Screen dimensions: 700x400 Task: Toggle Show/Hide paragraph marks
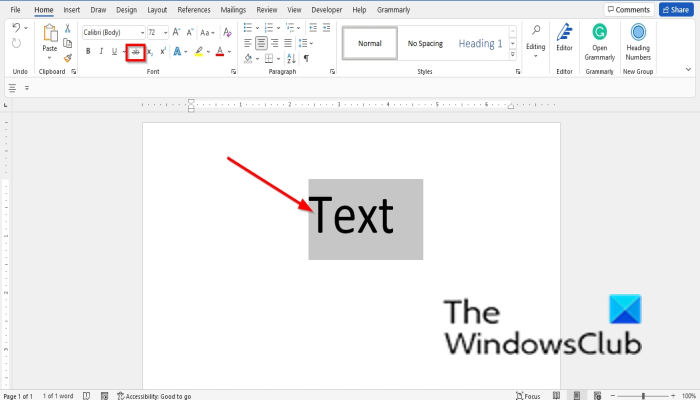(x=306, y=59)
